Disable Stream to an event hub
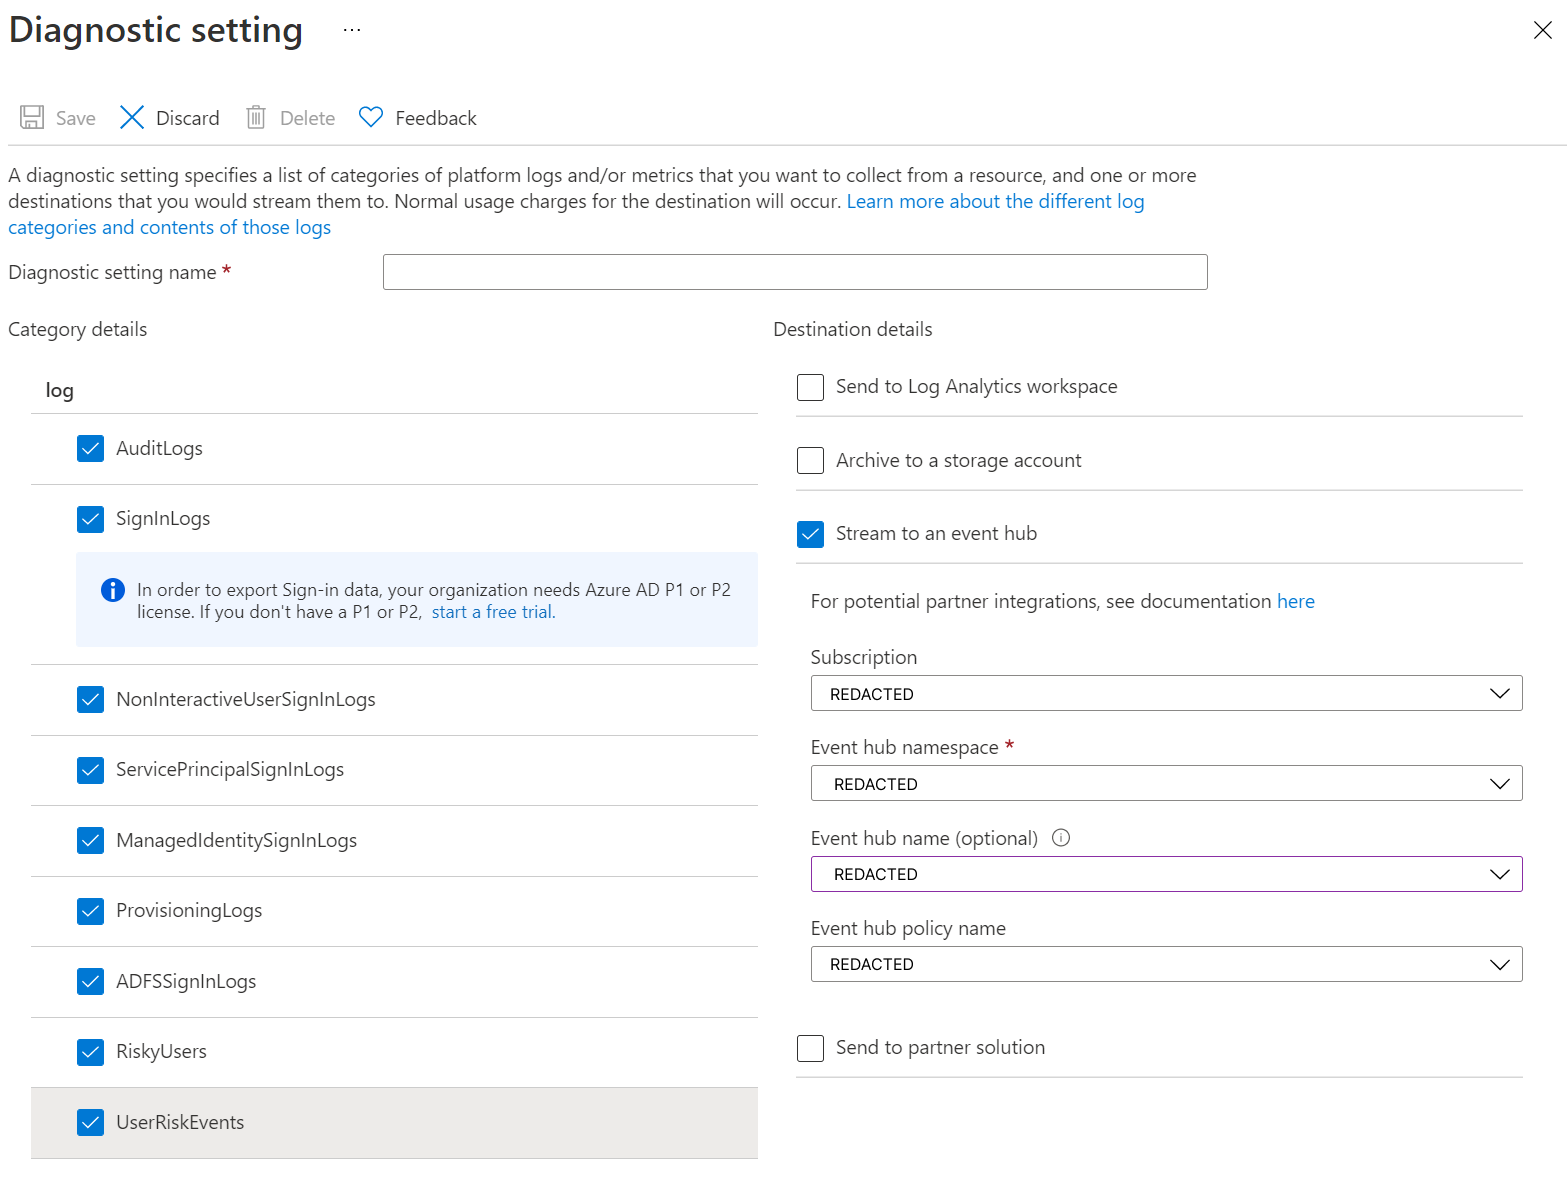The width and height of the screenshot is (1568, 1182). [x=810, y=534]
